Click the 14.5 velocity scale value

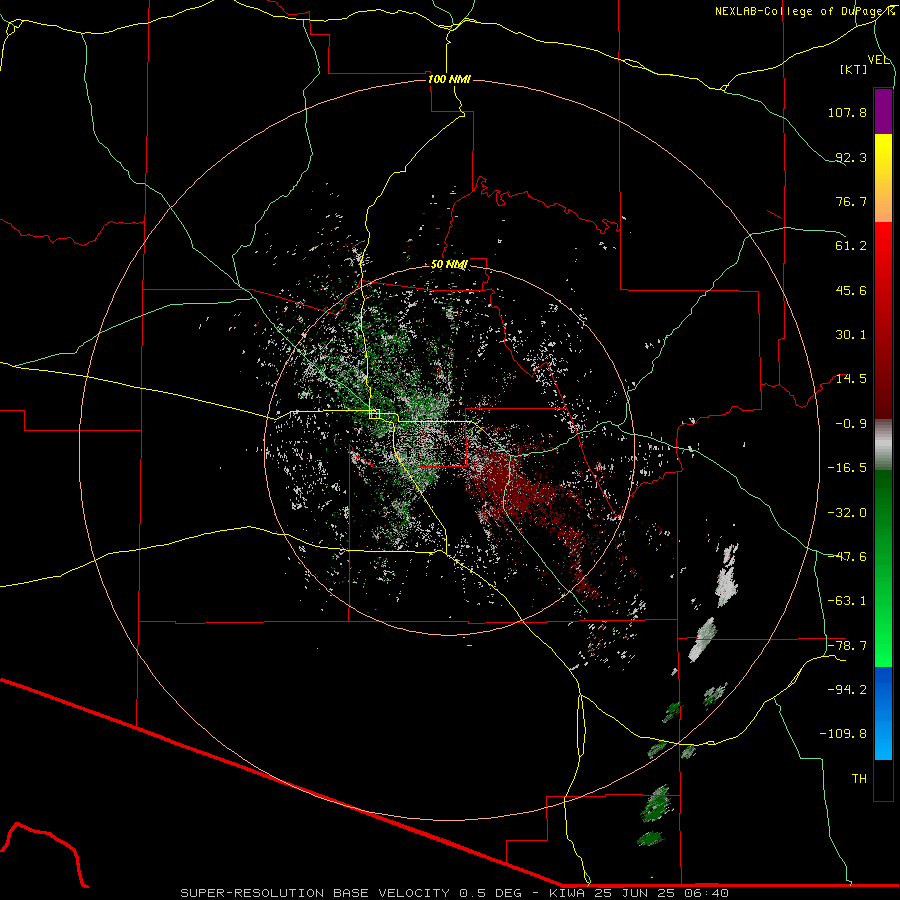pyautogui.click(x=851, y=379)
